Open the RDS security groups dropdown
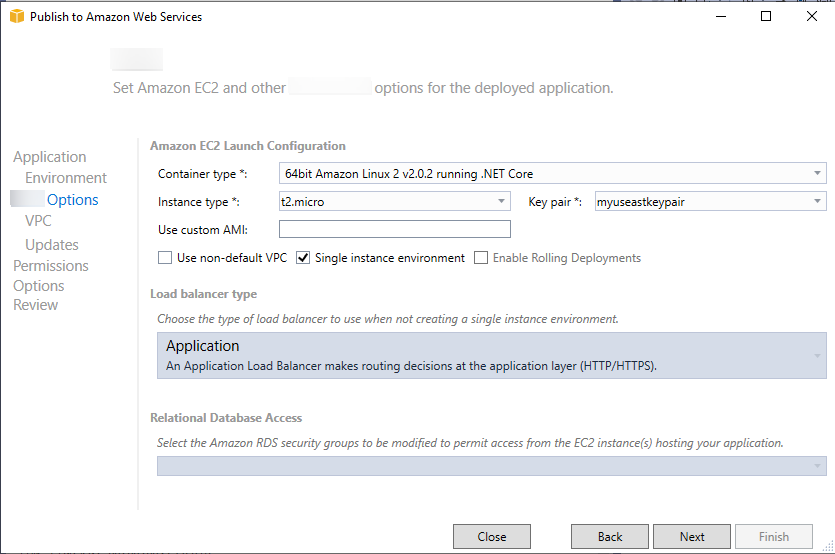 click(818, 466)
